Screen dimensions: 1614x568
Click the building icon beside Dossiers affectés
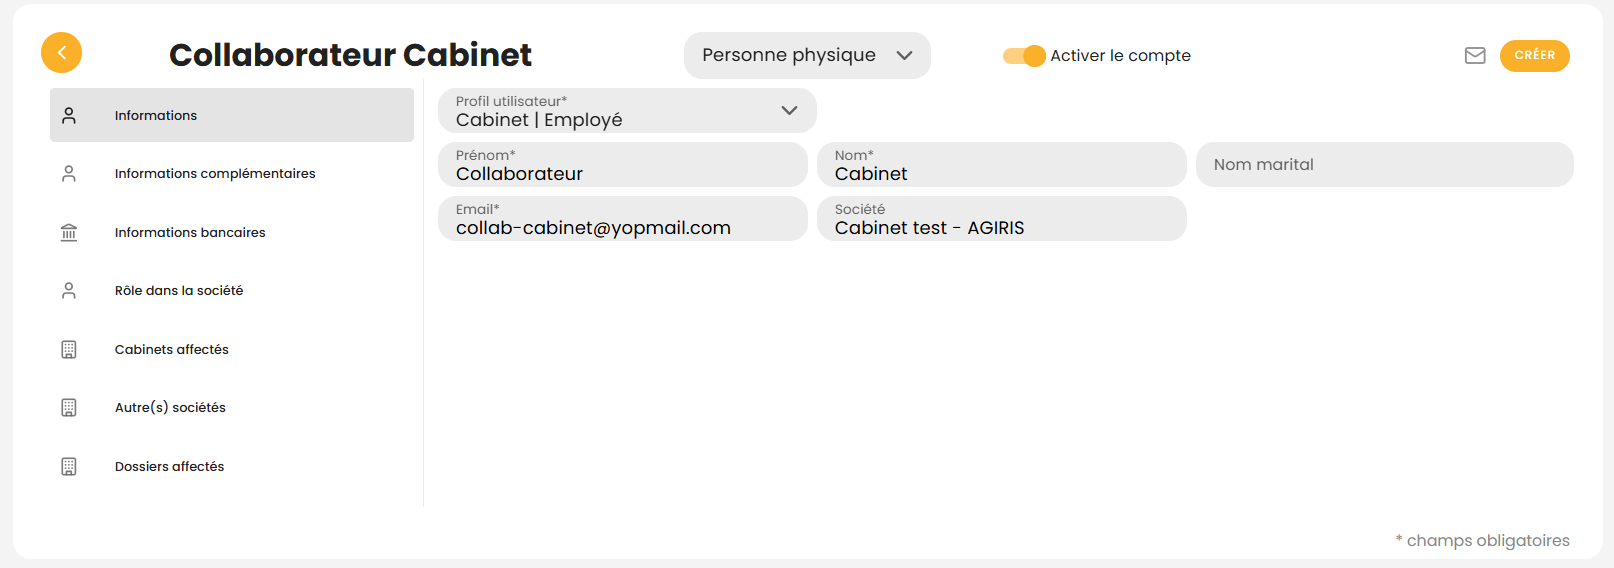coord(69,467)
